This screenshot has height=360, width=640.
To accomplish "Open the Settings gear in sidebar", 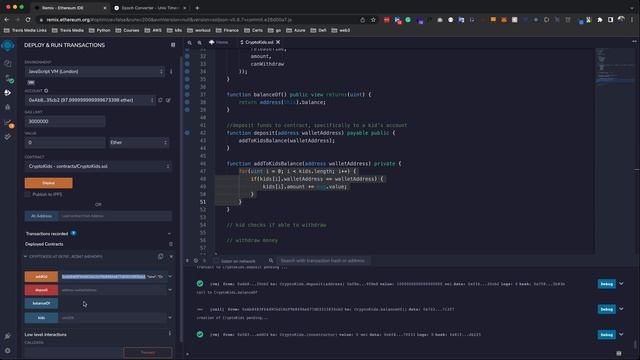I will point(7,351).
